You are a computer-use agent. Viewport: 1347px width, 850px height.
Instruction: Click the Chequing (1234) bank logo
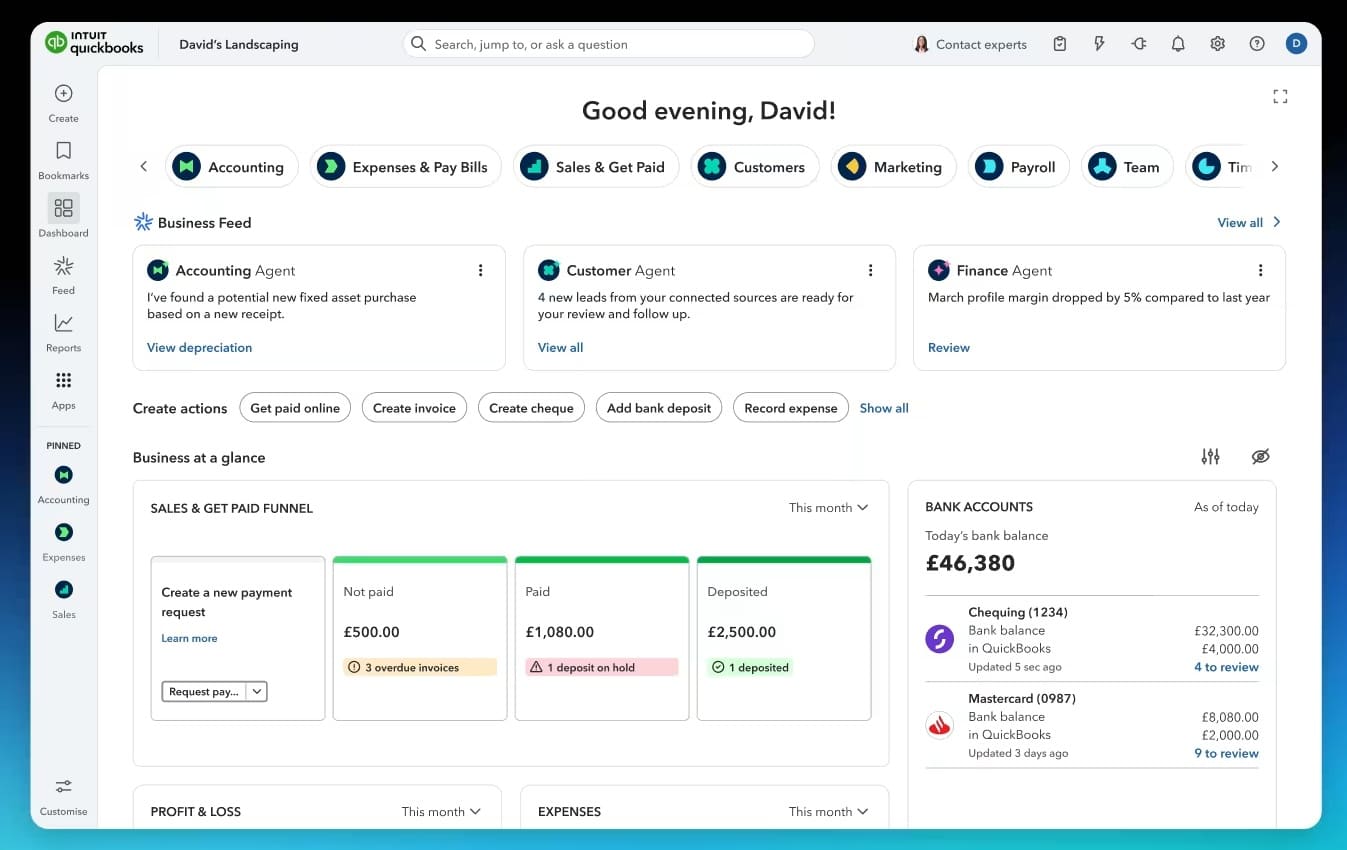pyautogui.click(x=939, y=639)
